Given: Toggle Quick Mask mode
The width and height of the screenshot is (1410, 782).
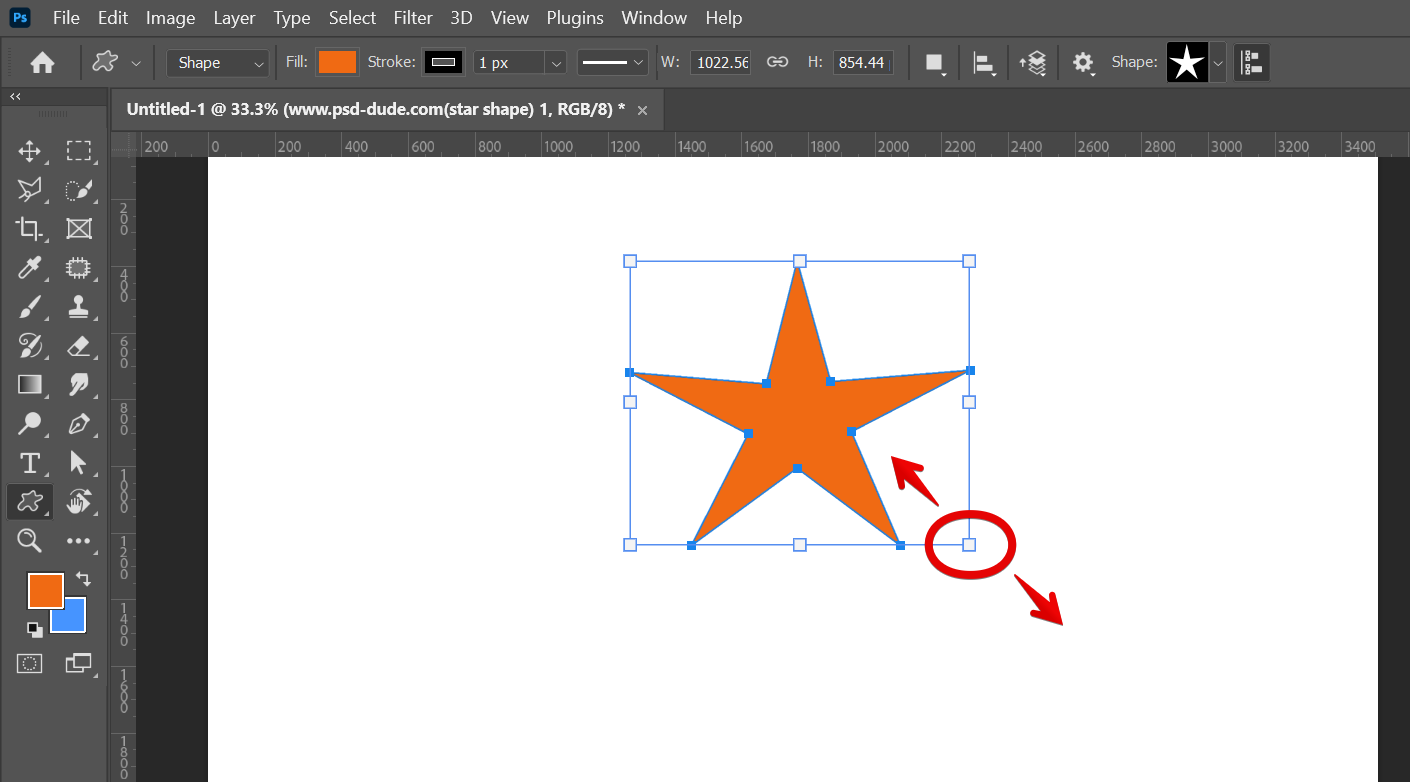Looking at the screenshot, I should coord(30,663).
